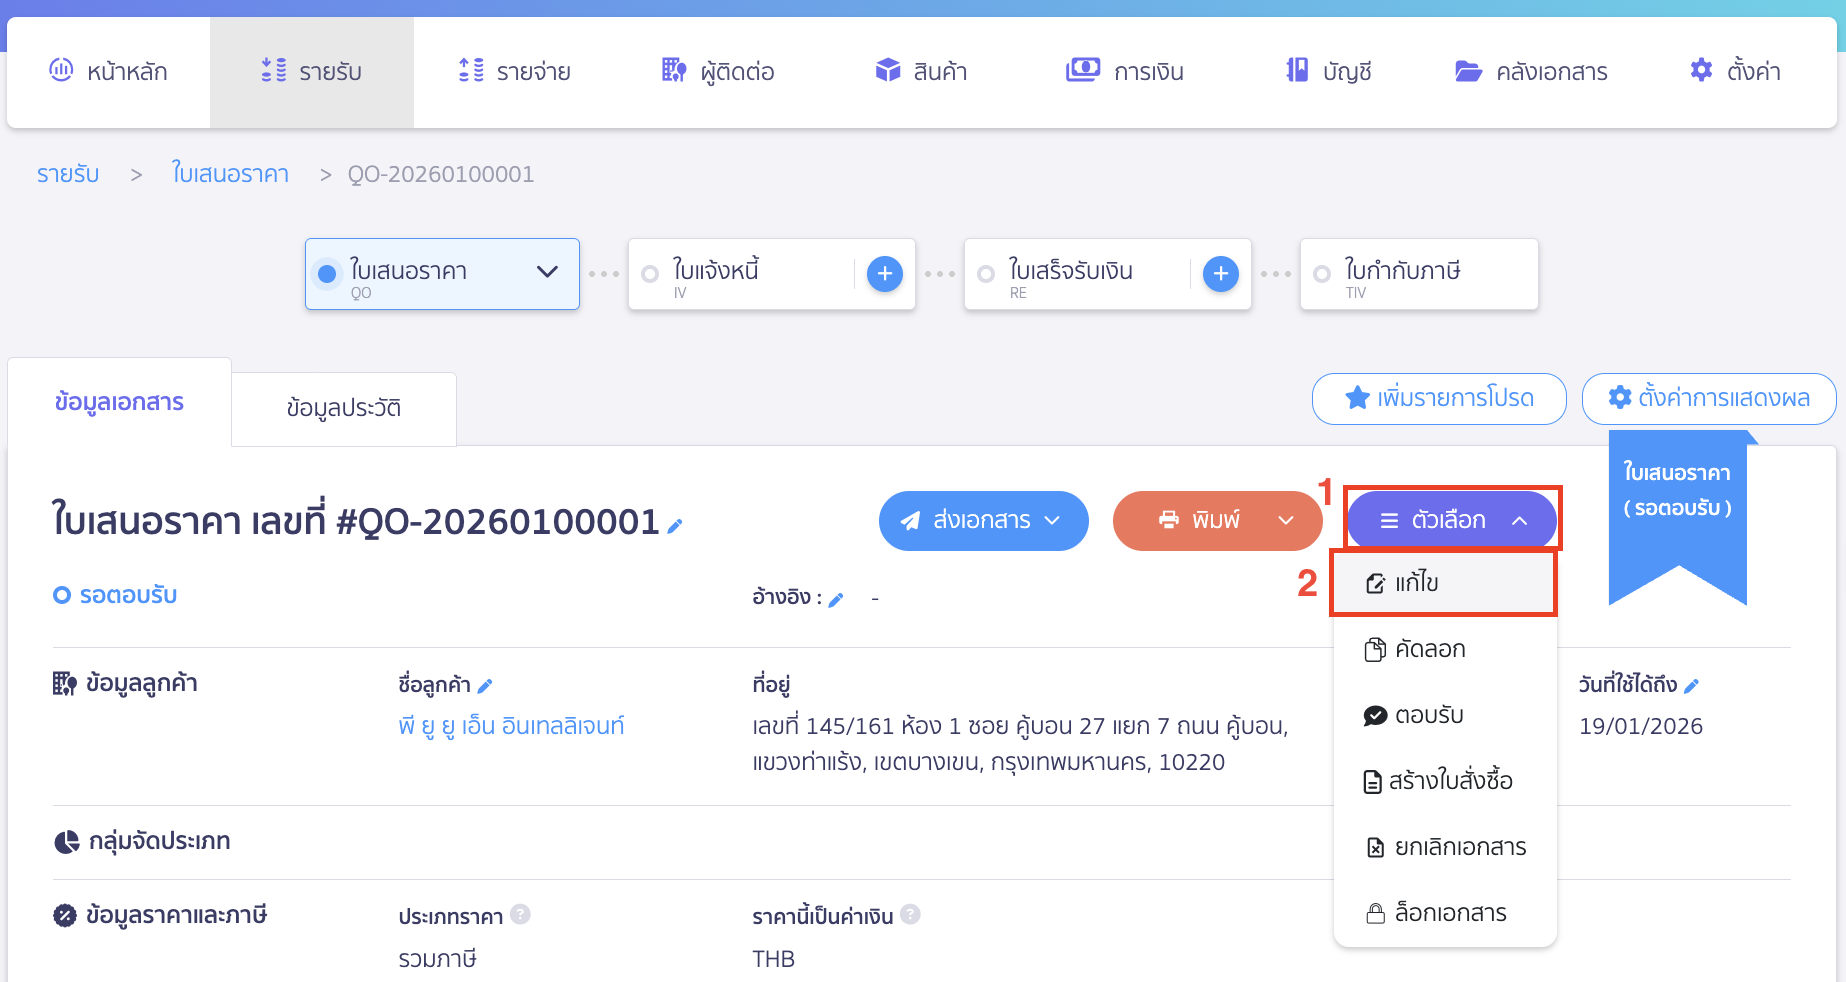This screenshot has height=982, width=1846.
Task: Click the pencil icon beside ชื่อลูกค้า
Action: [485, 686]
